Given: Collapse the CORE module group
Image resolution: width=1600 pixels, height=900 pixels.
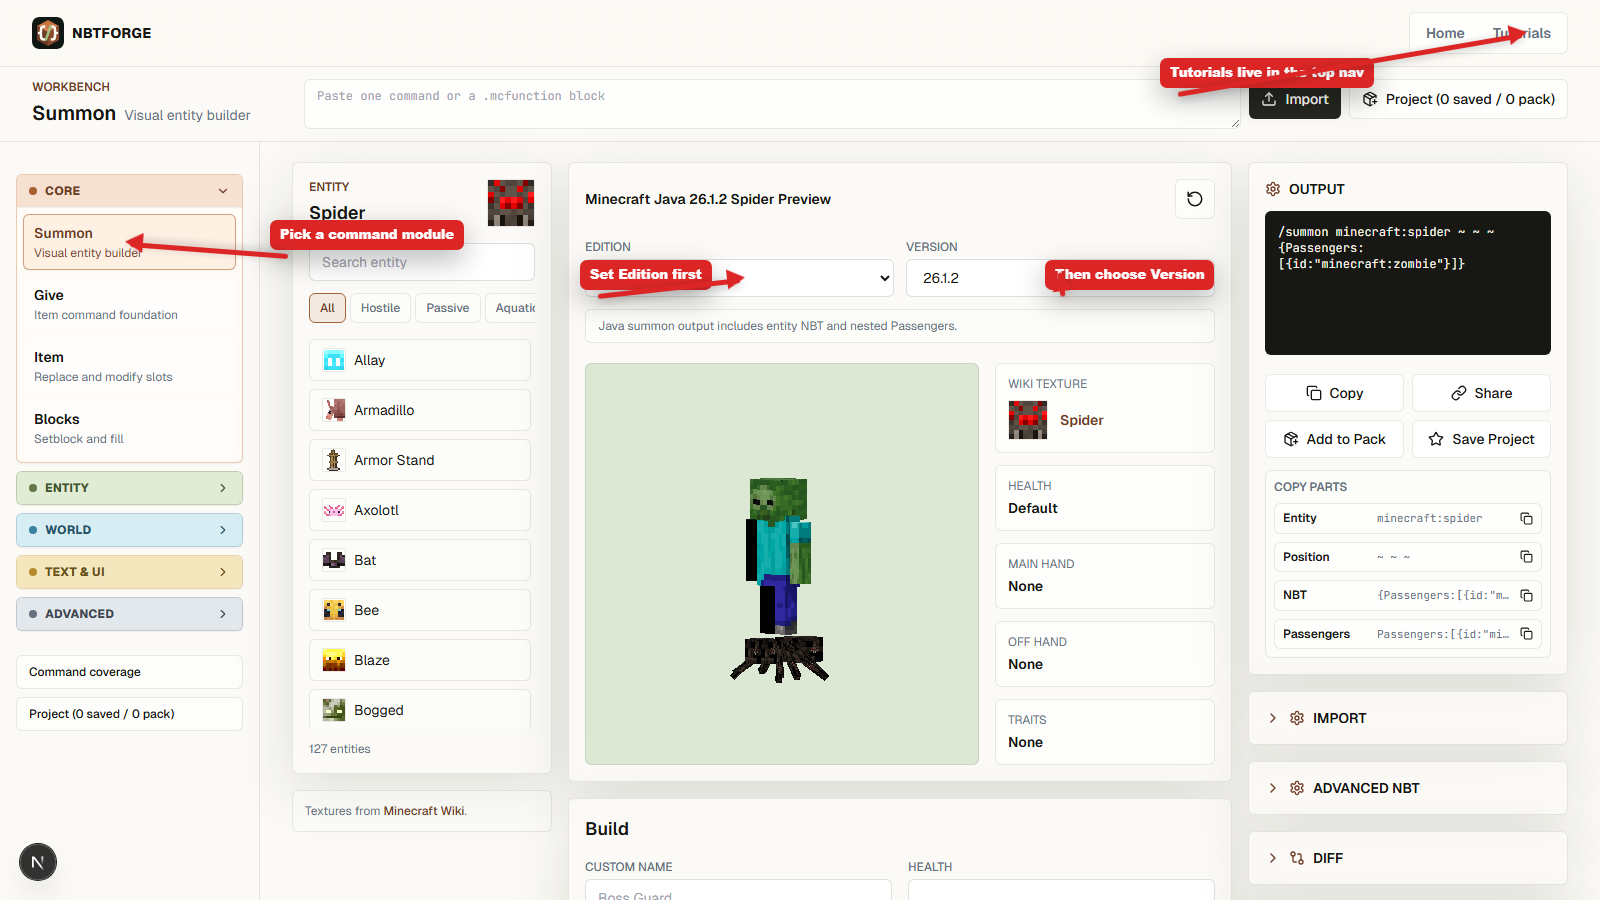Looking at the screenshot, I should pos(129,191).
